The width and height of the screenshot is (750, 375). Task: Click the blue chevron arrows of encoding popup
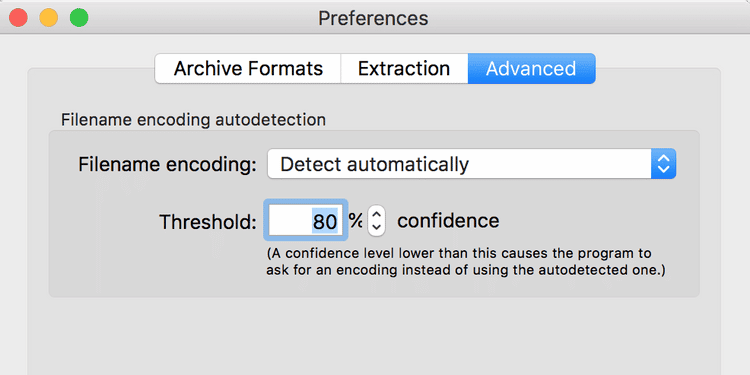pyautogui.click(x=663, y=164)
